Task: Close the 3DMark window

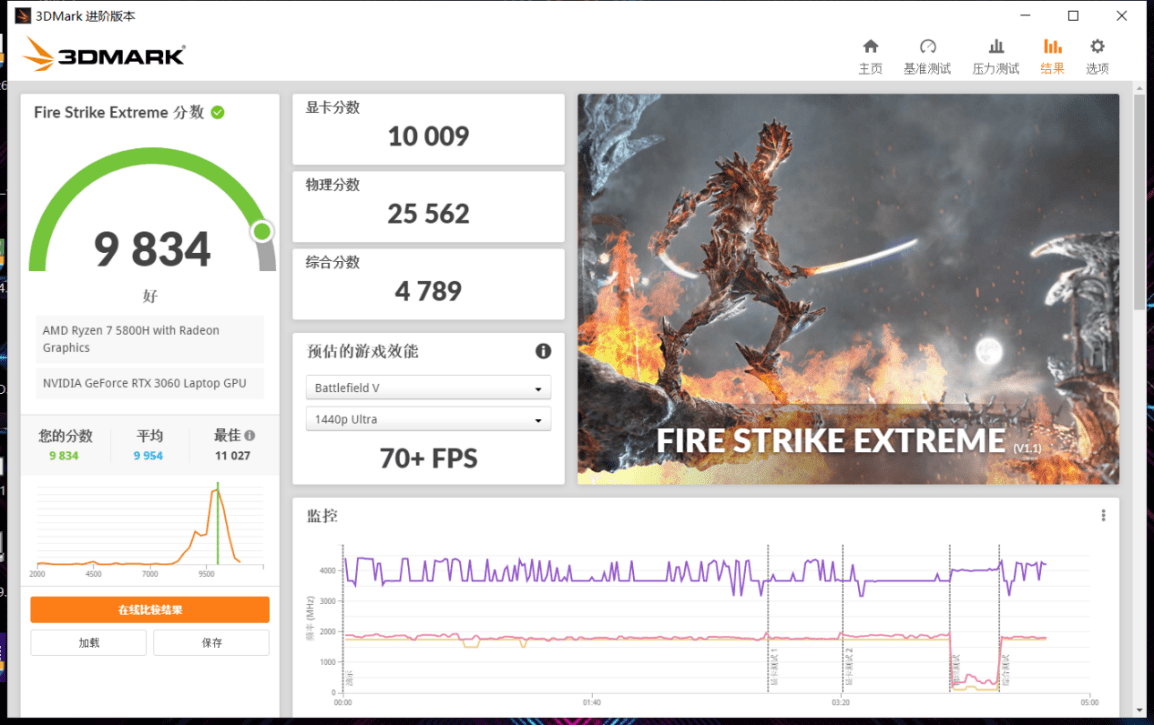Action: coord(1122,15)
